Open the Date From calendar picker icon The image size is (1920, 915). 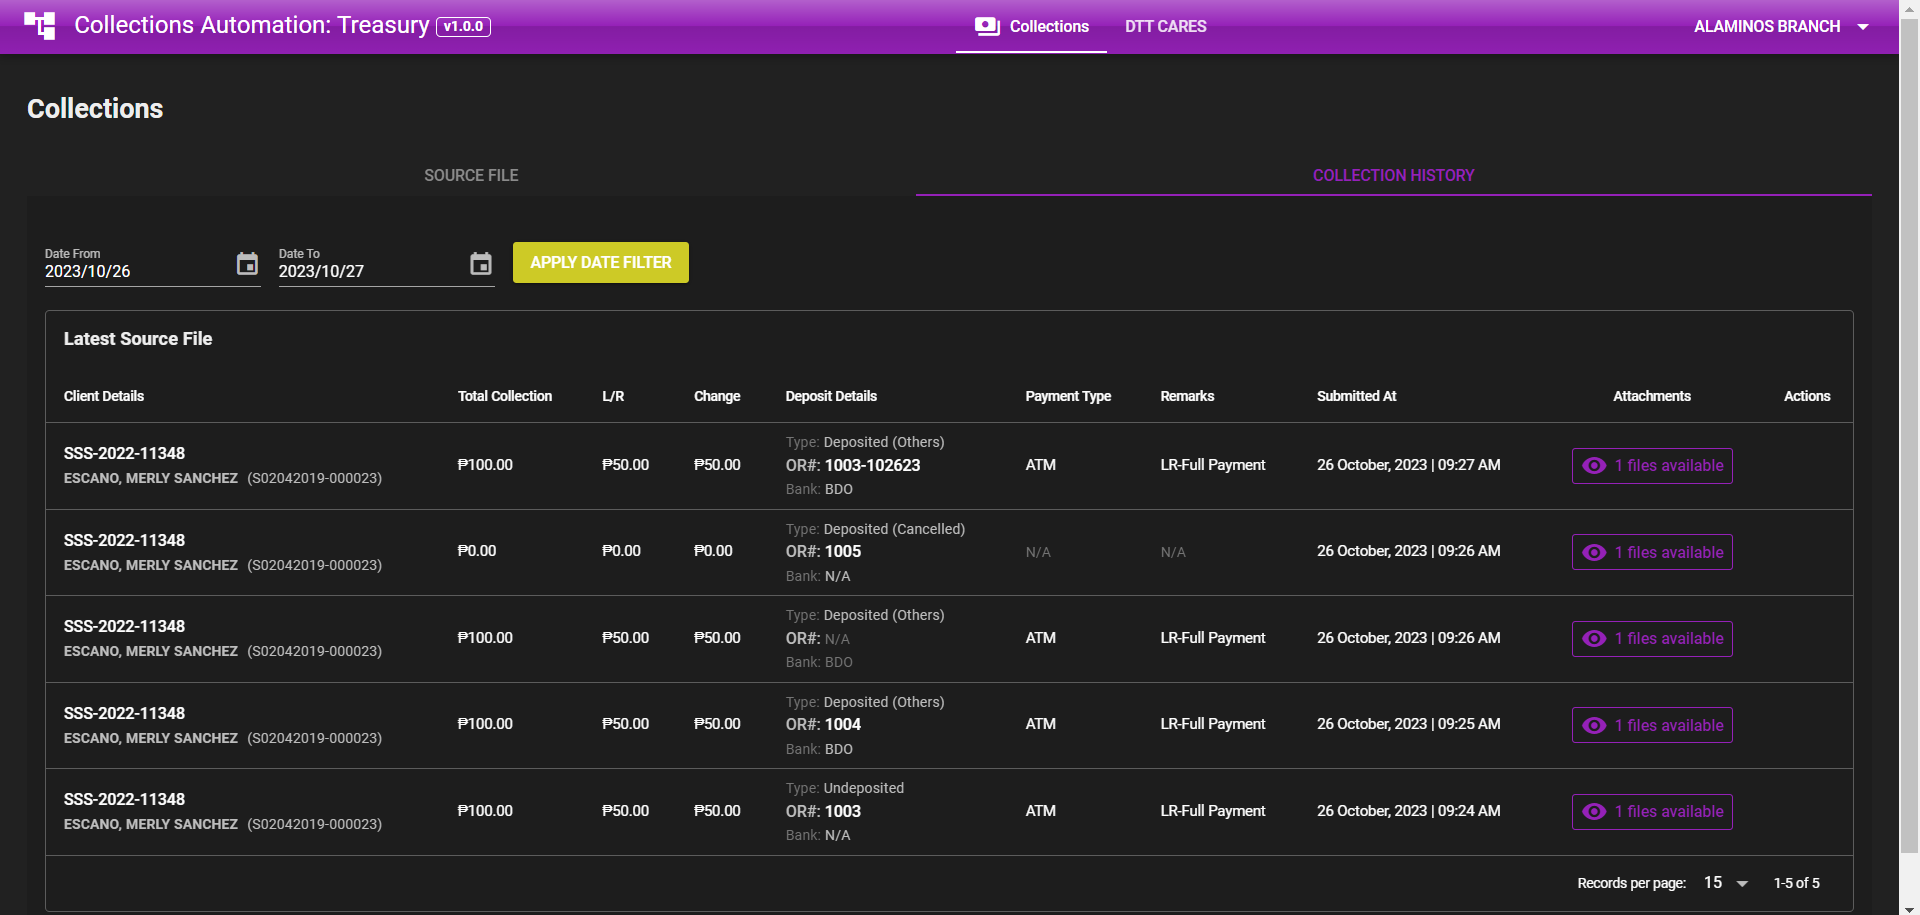tap(247, 264)
